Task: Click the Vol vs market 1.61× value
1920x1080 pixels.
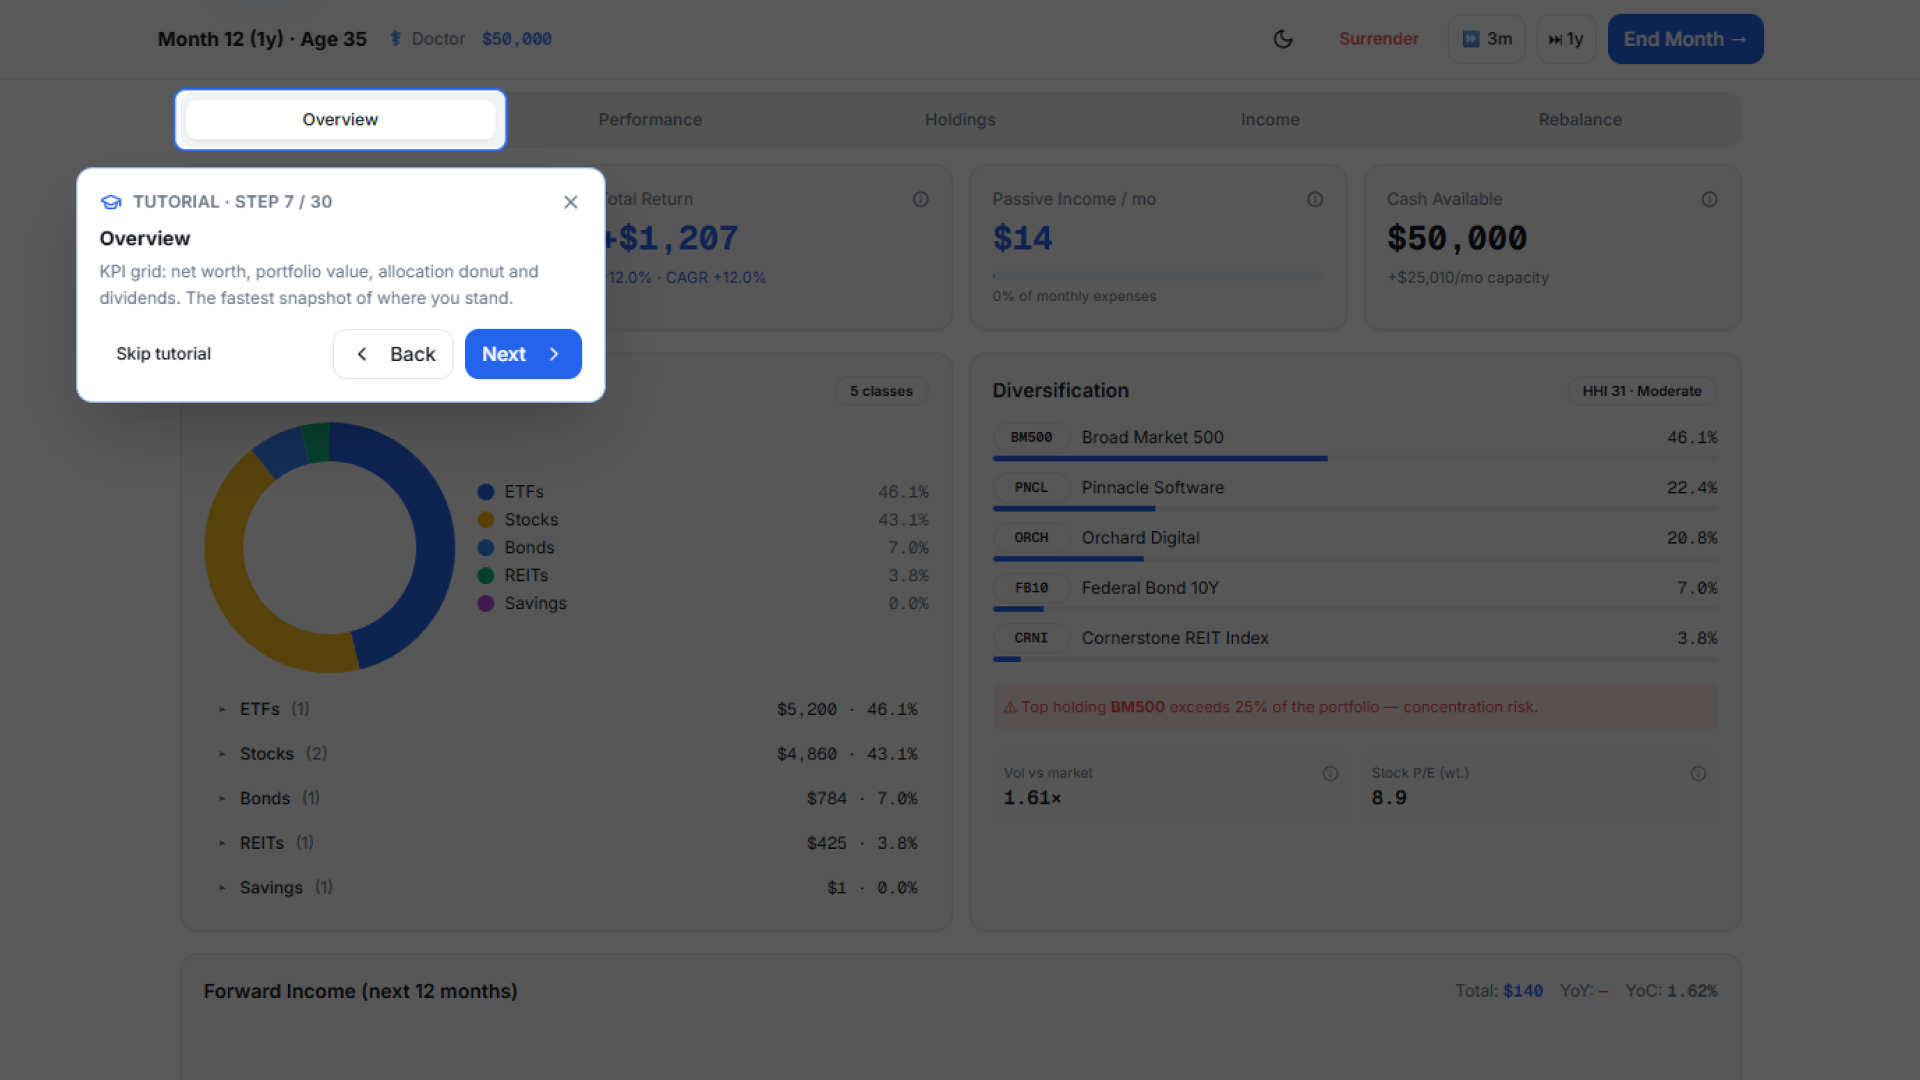Action: coord(1032,798)
